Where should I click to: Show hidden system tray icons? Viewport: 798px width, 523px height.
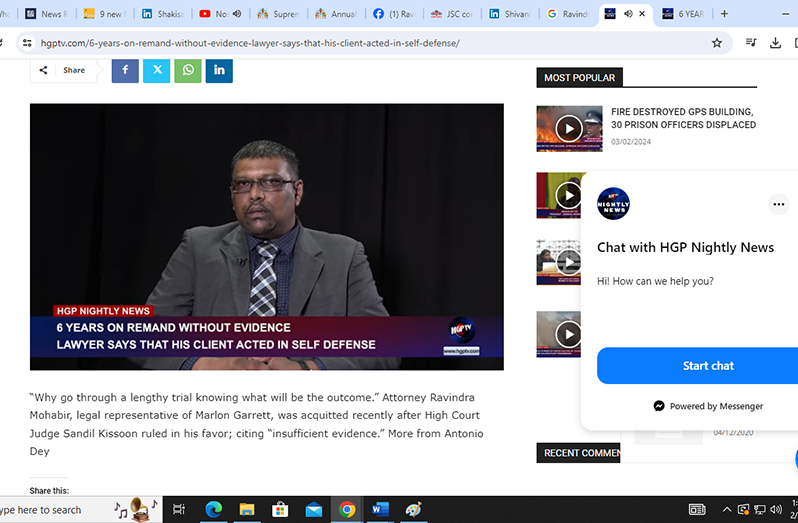coord(727,509)
